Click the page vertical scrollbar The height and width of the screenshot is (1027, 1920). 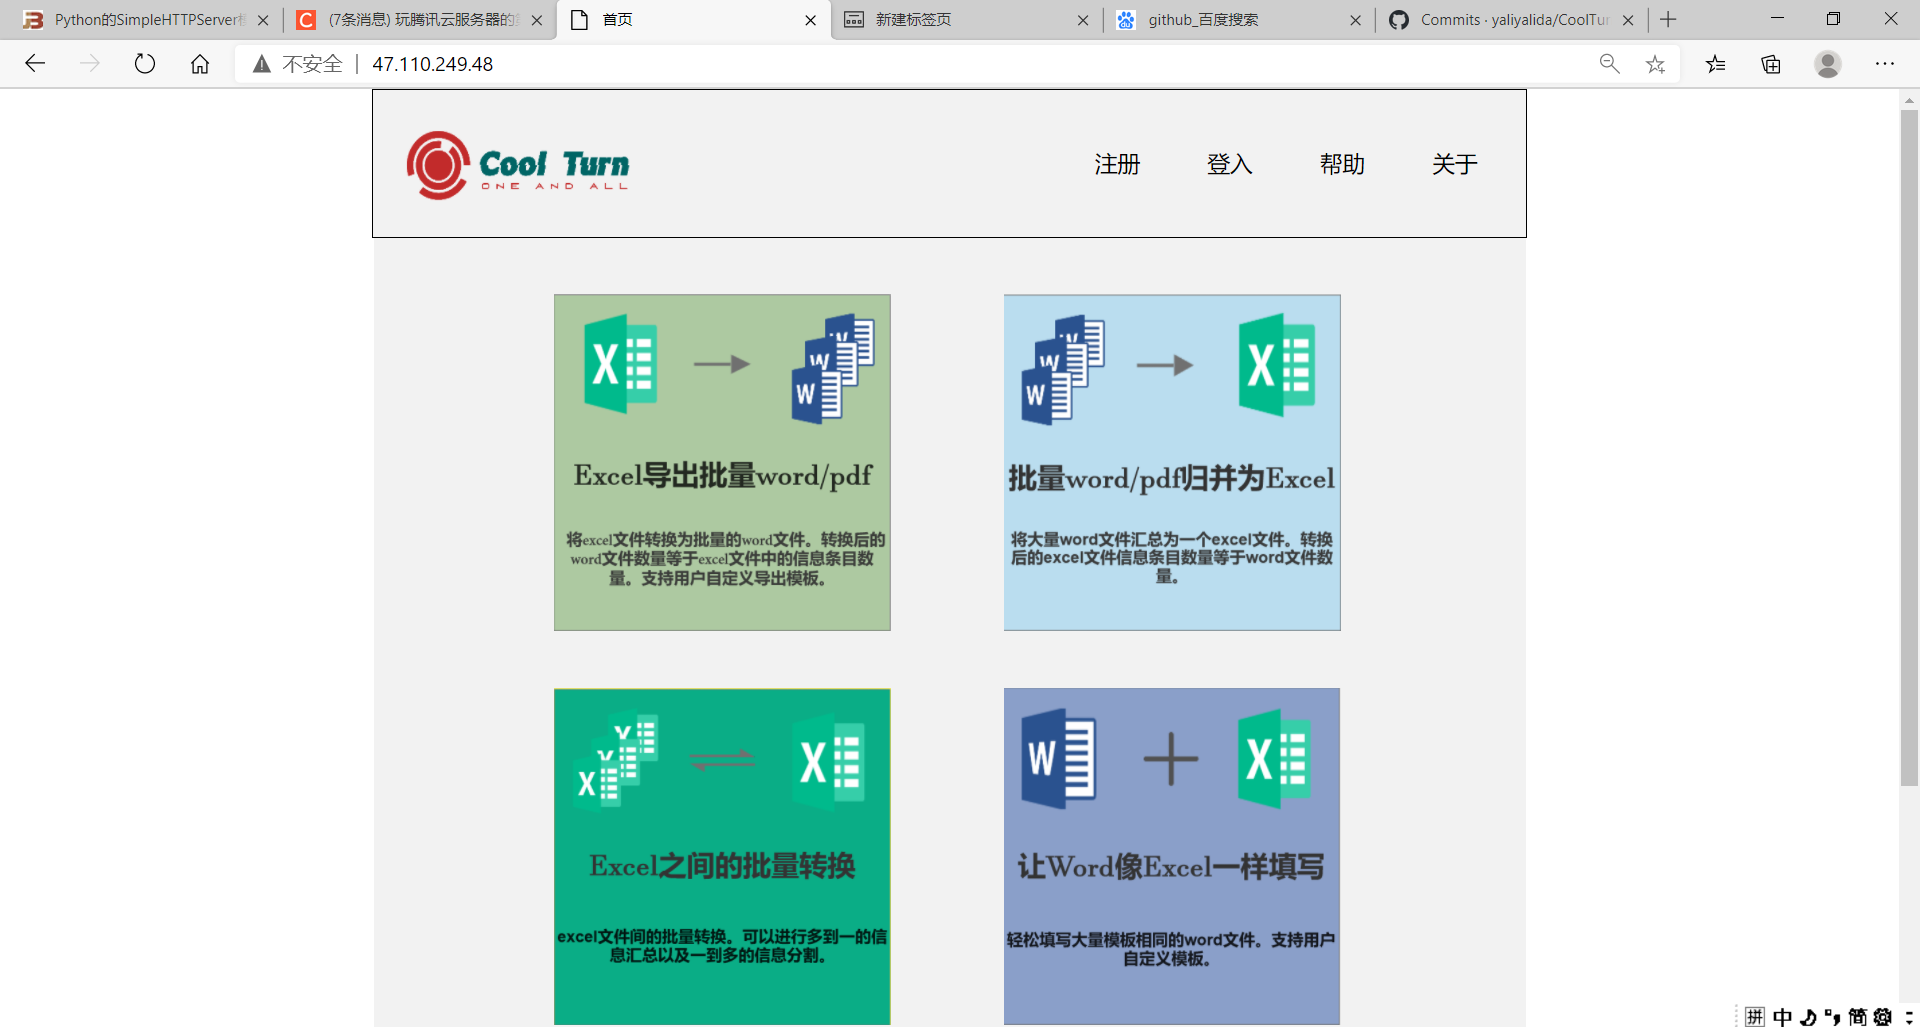pos(1909,448)
